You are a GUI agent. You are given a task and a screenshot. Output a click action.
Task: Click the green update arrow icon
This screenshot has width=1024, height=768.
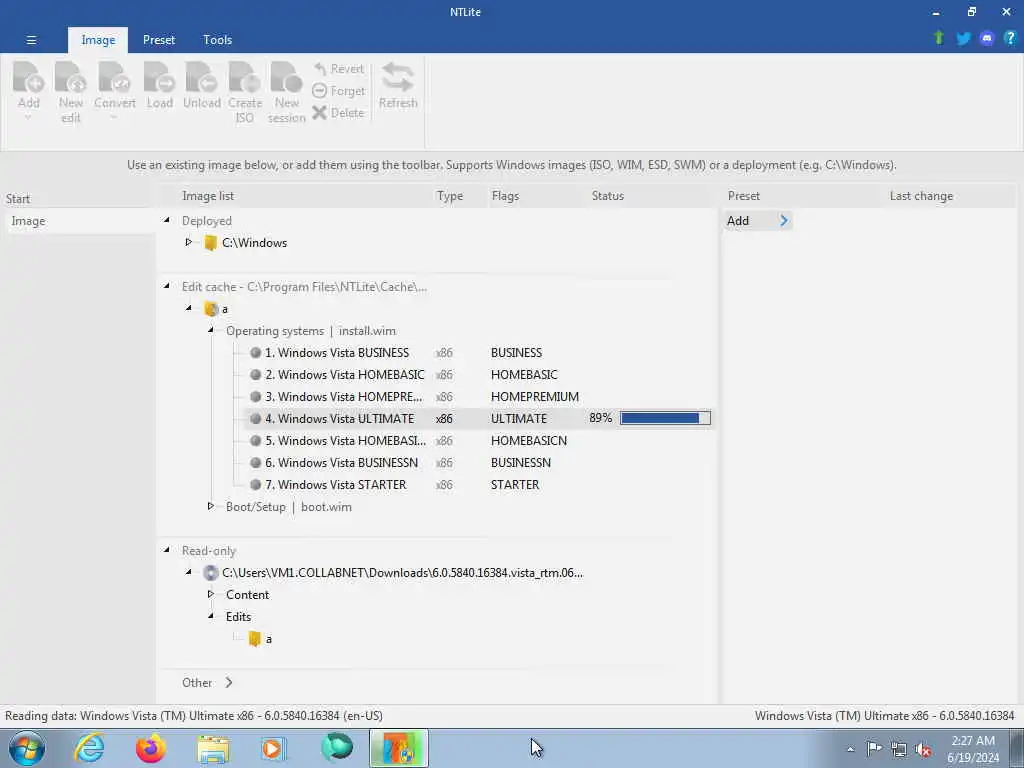[x=939, y=38]
